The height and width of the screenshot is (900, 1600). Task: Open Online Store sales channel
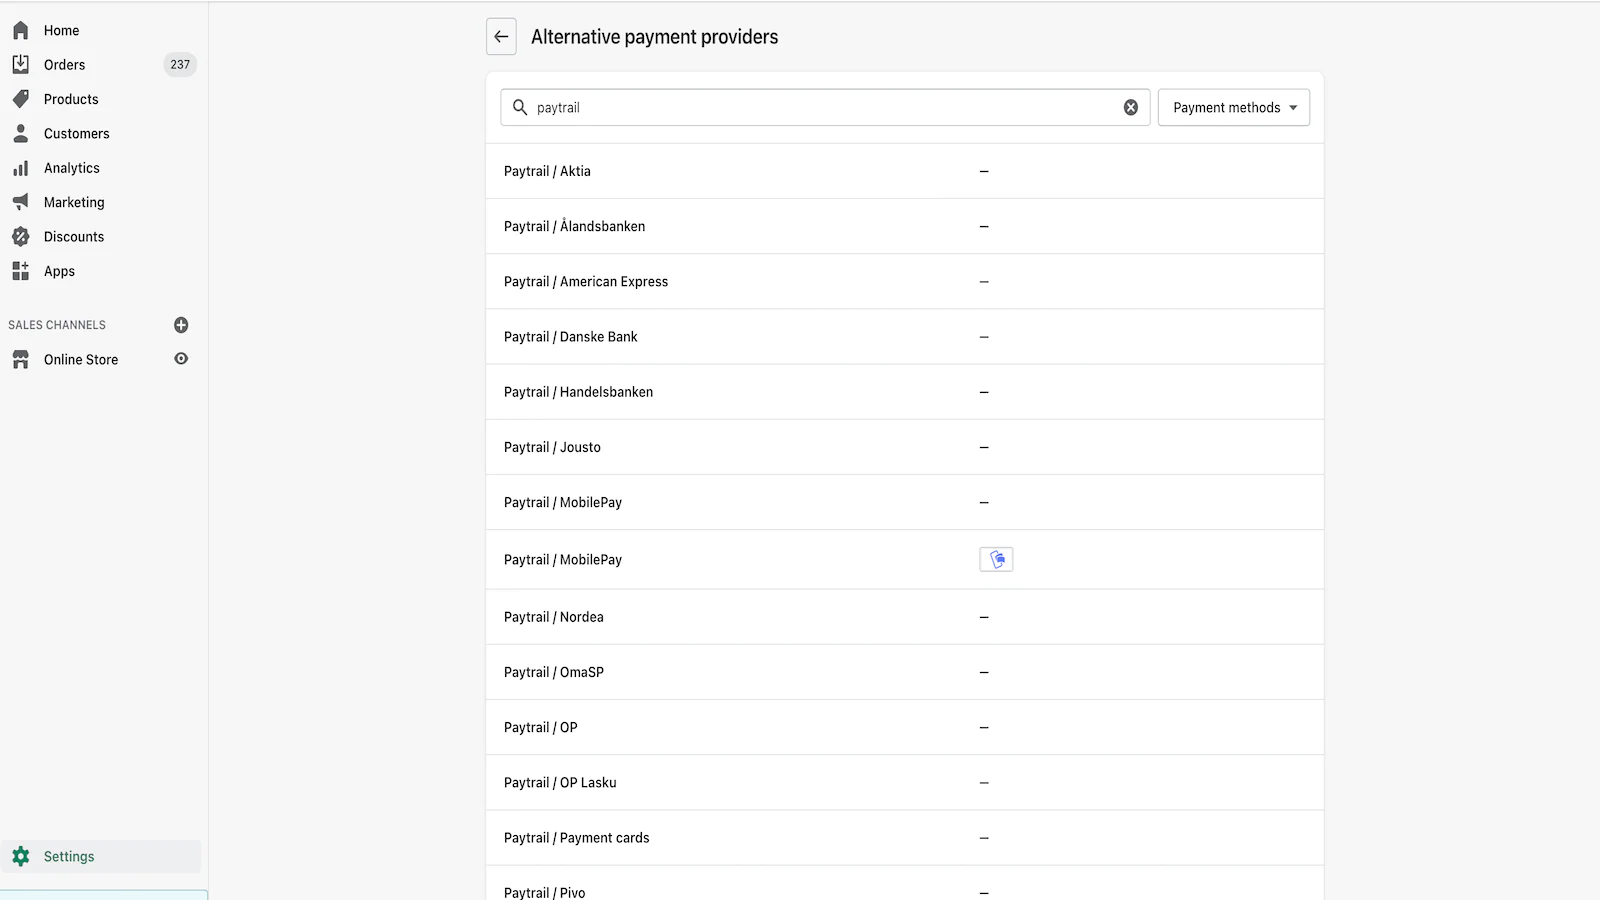(x=81, y=359)
